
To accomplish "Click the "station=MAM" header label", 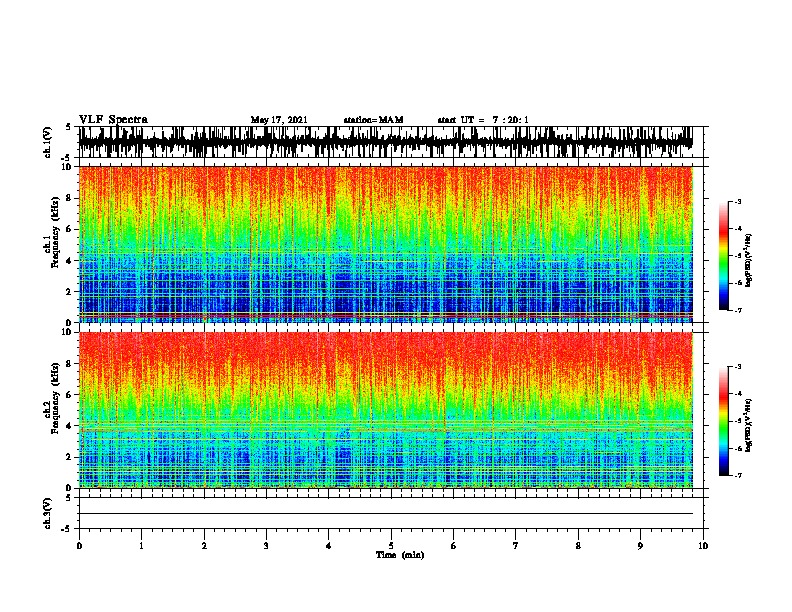I will [x=373, y=120].
